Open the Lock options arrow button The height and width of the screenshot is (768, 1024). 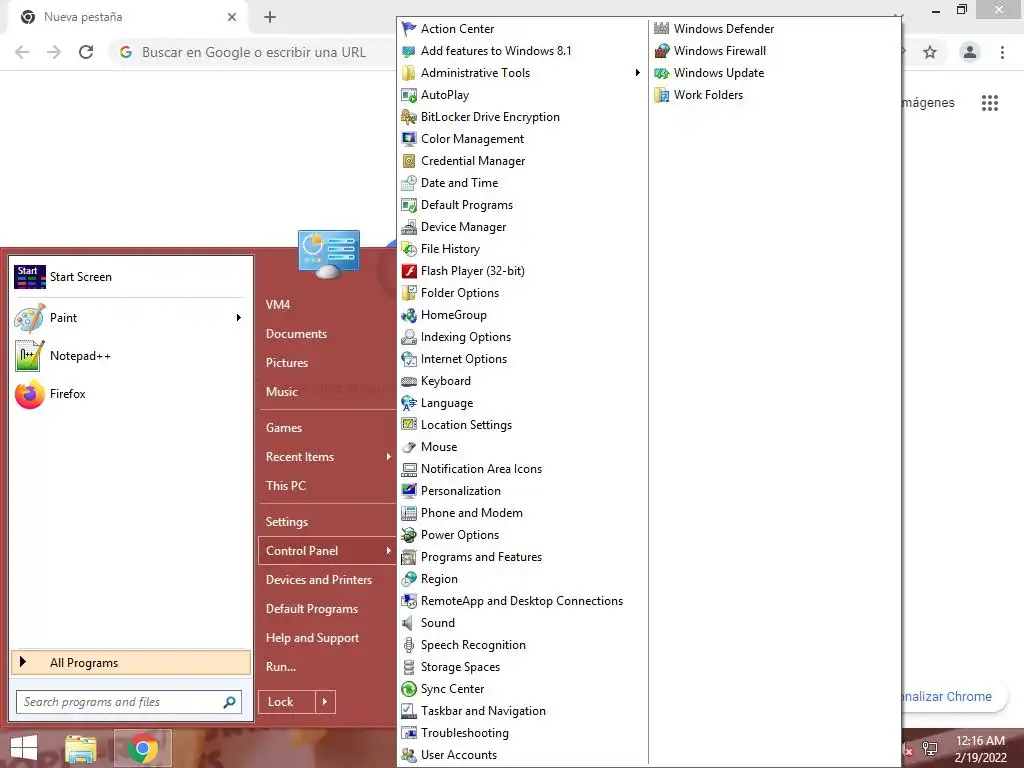point(325,702)
